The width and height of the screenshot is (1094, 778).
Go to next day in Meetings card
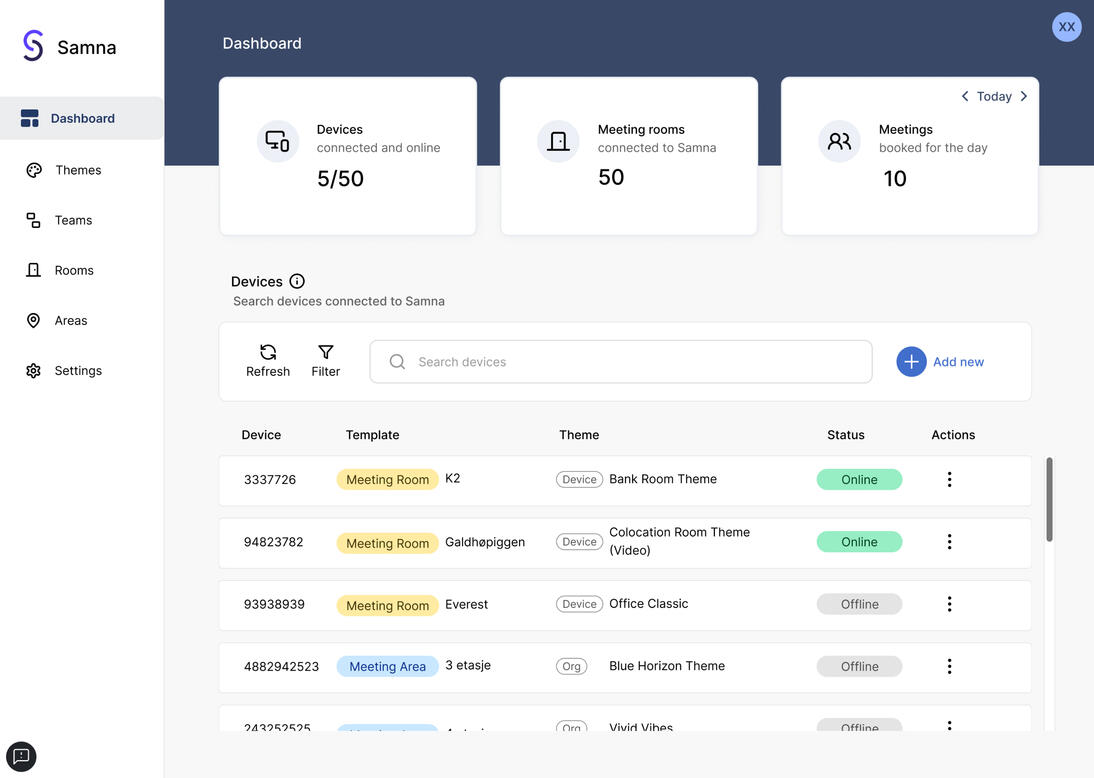(1023, 96)
